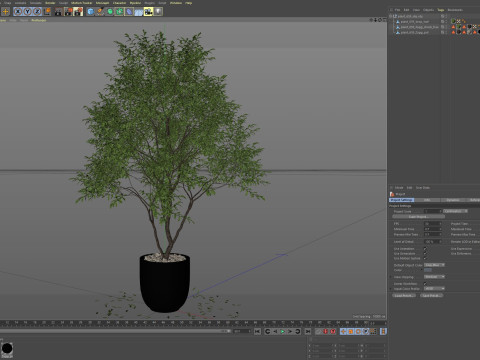Click the blue deformer object icon
480x360 pixels.
pyautogui.click(x=129, y=12)
